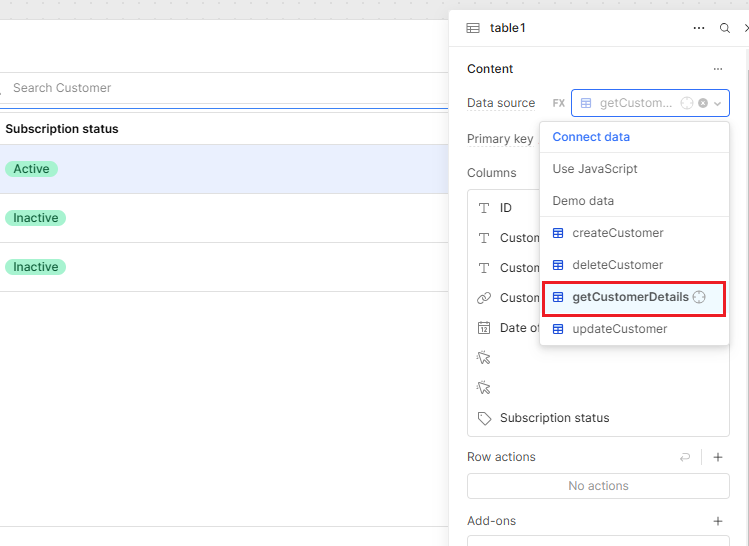Select Demo data option
The image size is (749, 546).
634,201
